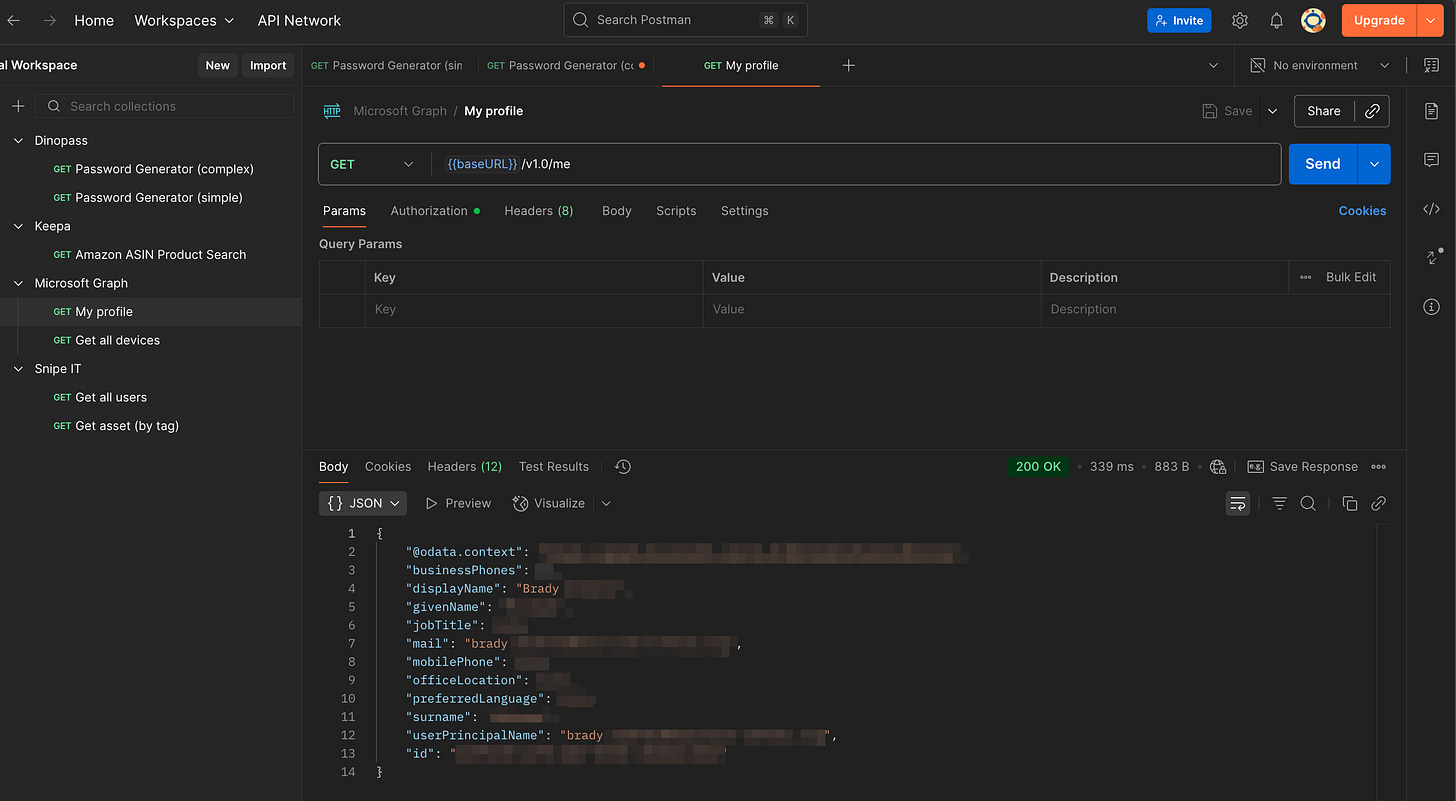Click the network globe icon in response bar
The height and width of the screenshot is (801, 1456).
click(x=1218, y=467)
